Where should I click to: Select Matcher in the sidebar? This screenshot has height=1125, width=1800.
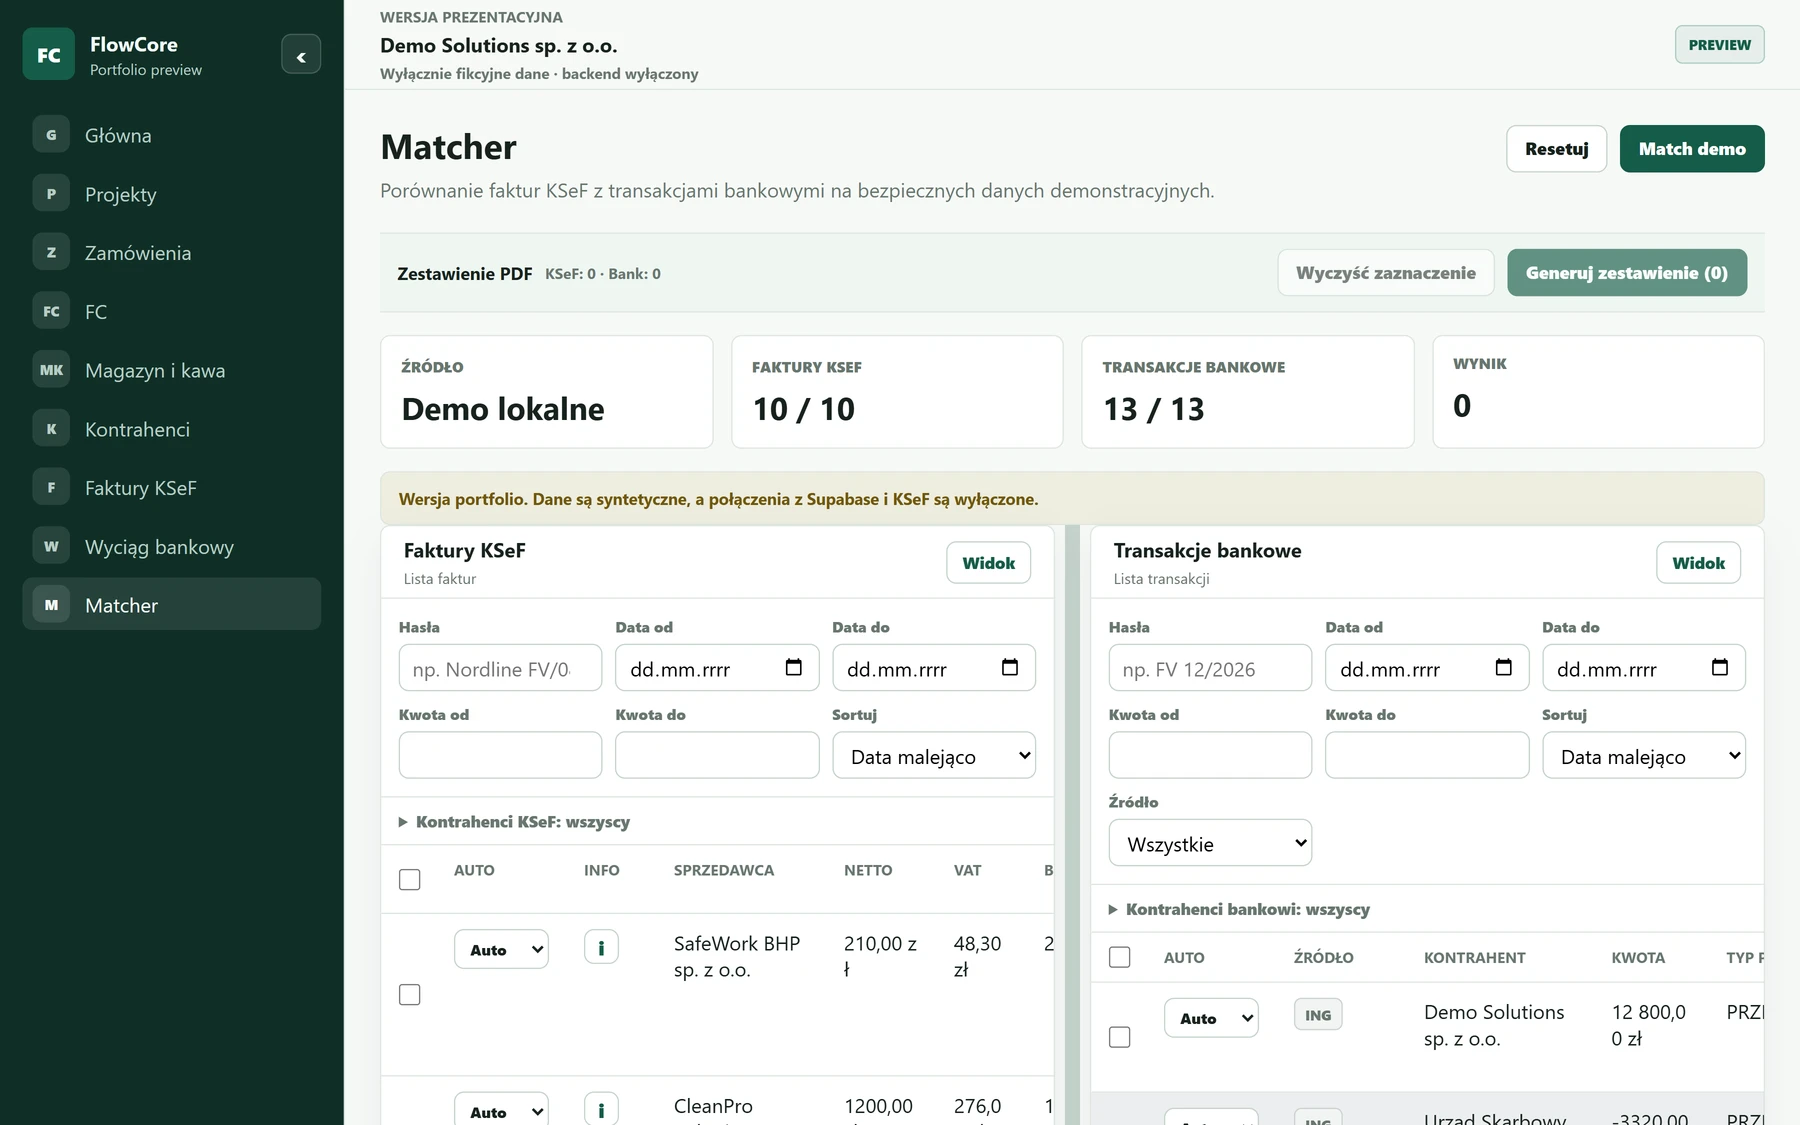172,605
